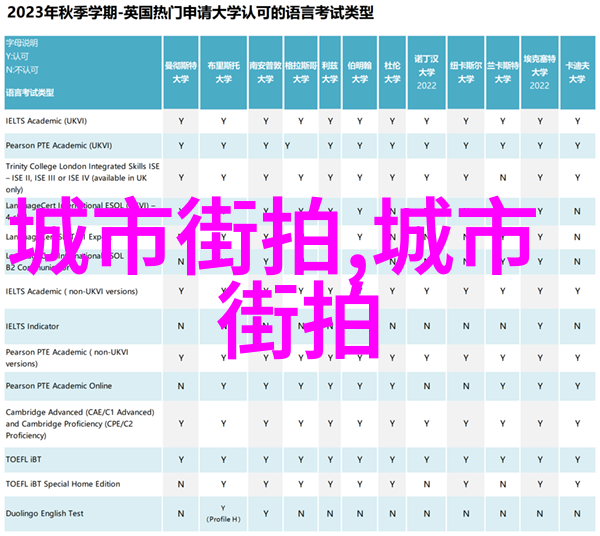Click the 字母说明 legend text
The image size is (600, 536).
[x=22, y=43]
